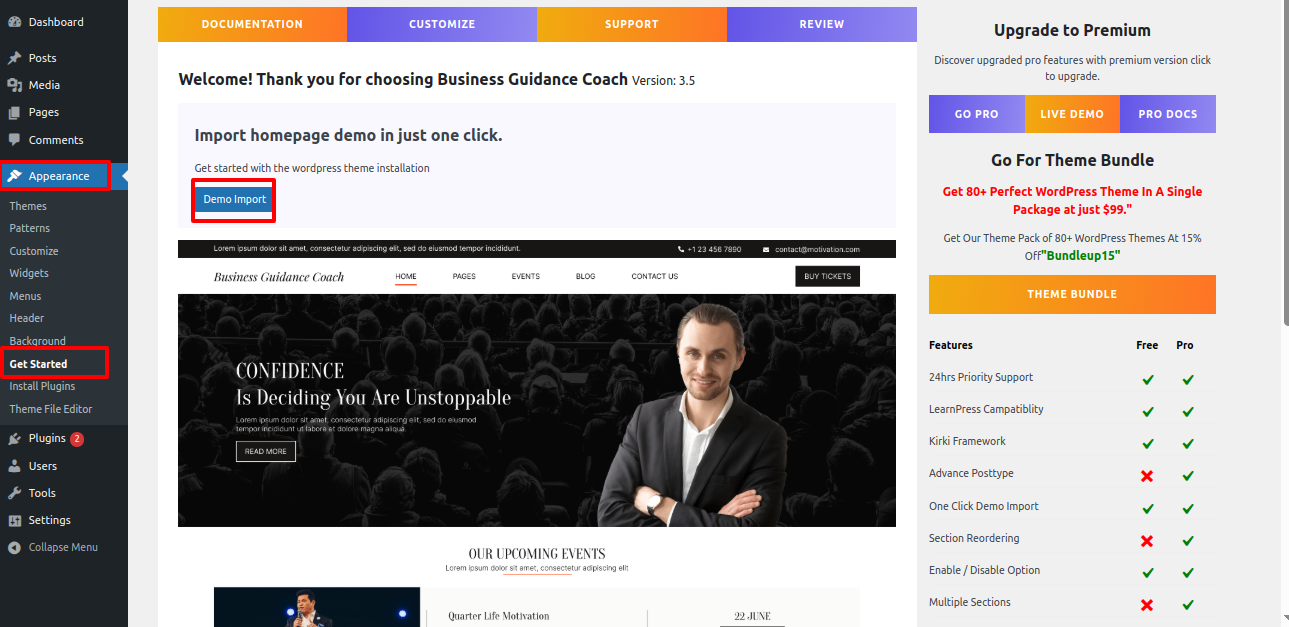Open the Customize tab at top
Image resolution: width=1289 pixels, height=627 pixels.
pos(442,24)
